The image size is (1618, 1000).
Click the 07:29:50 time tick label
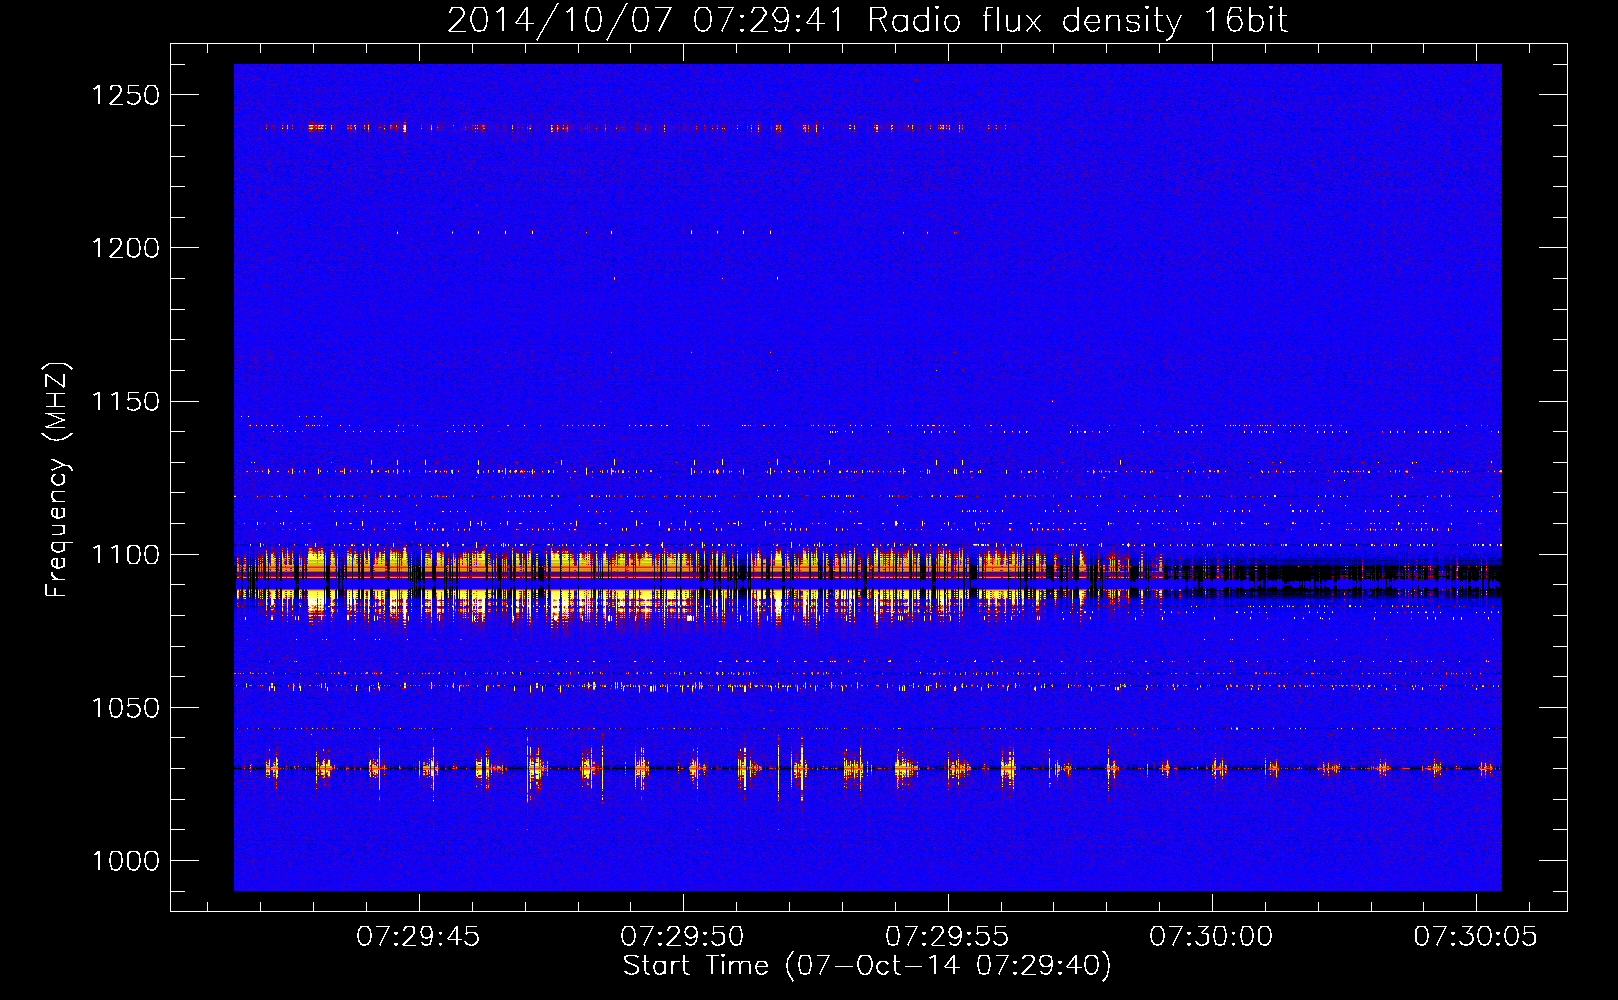coord(682,937)
